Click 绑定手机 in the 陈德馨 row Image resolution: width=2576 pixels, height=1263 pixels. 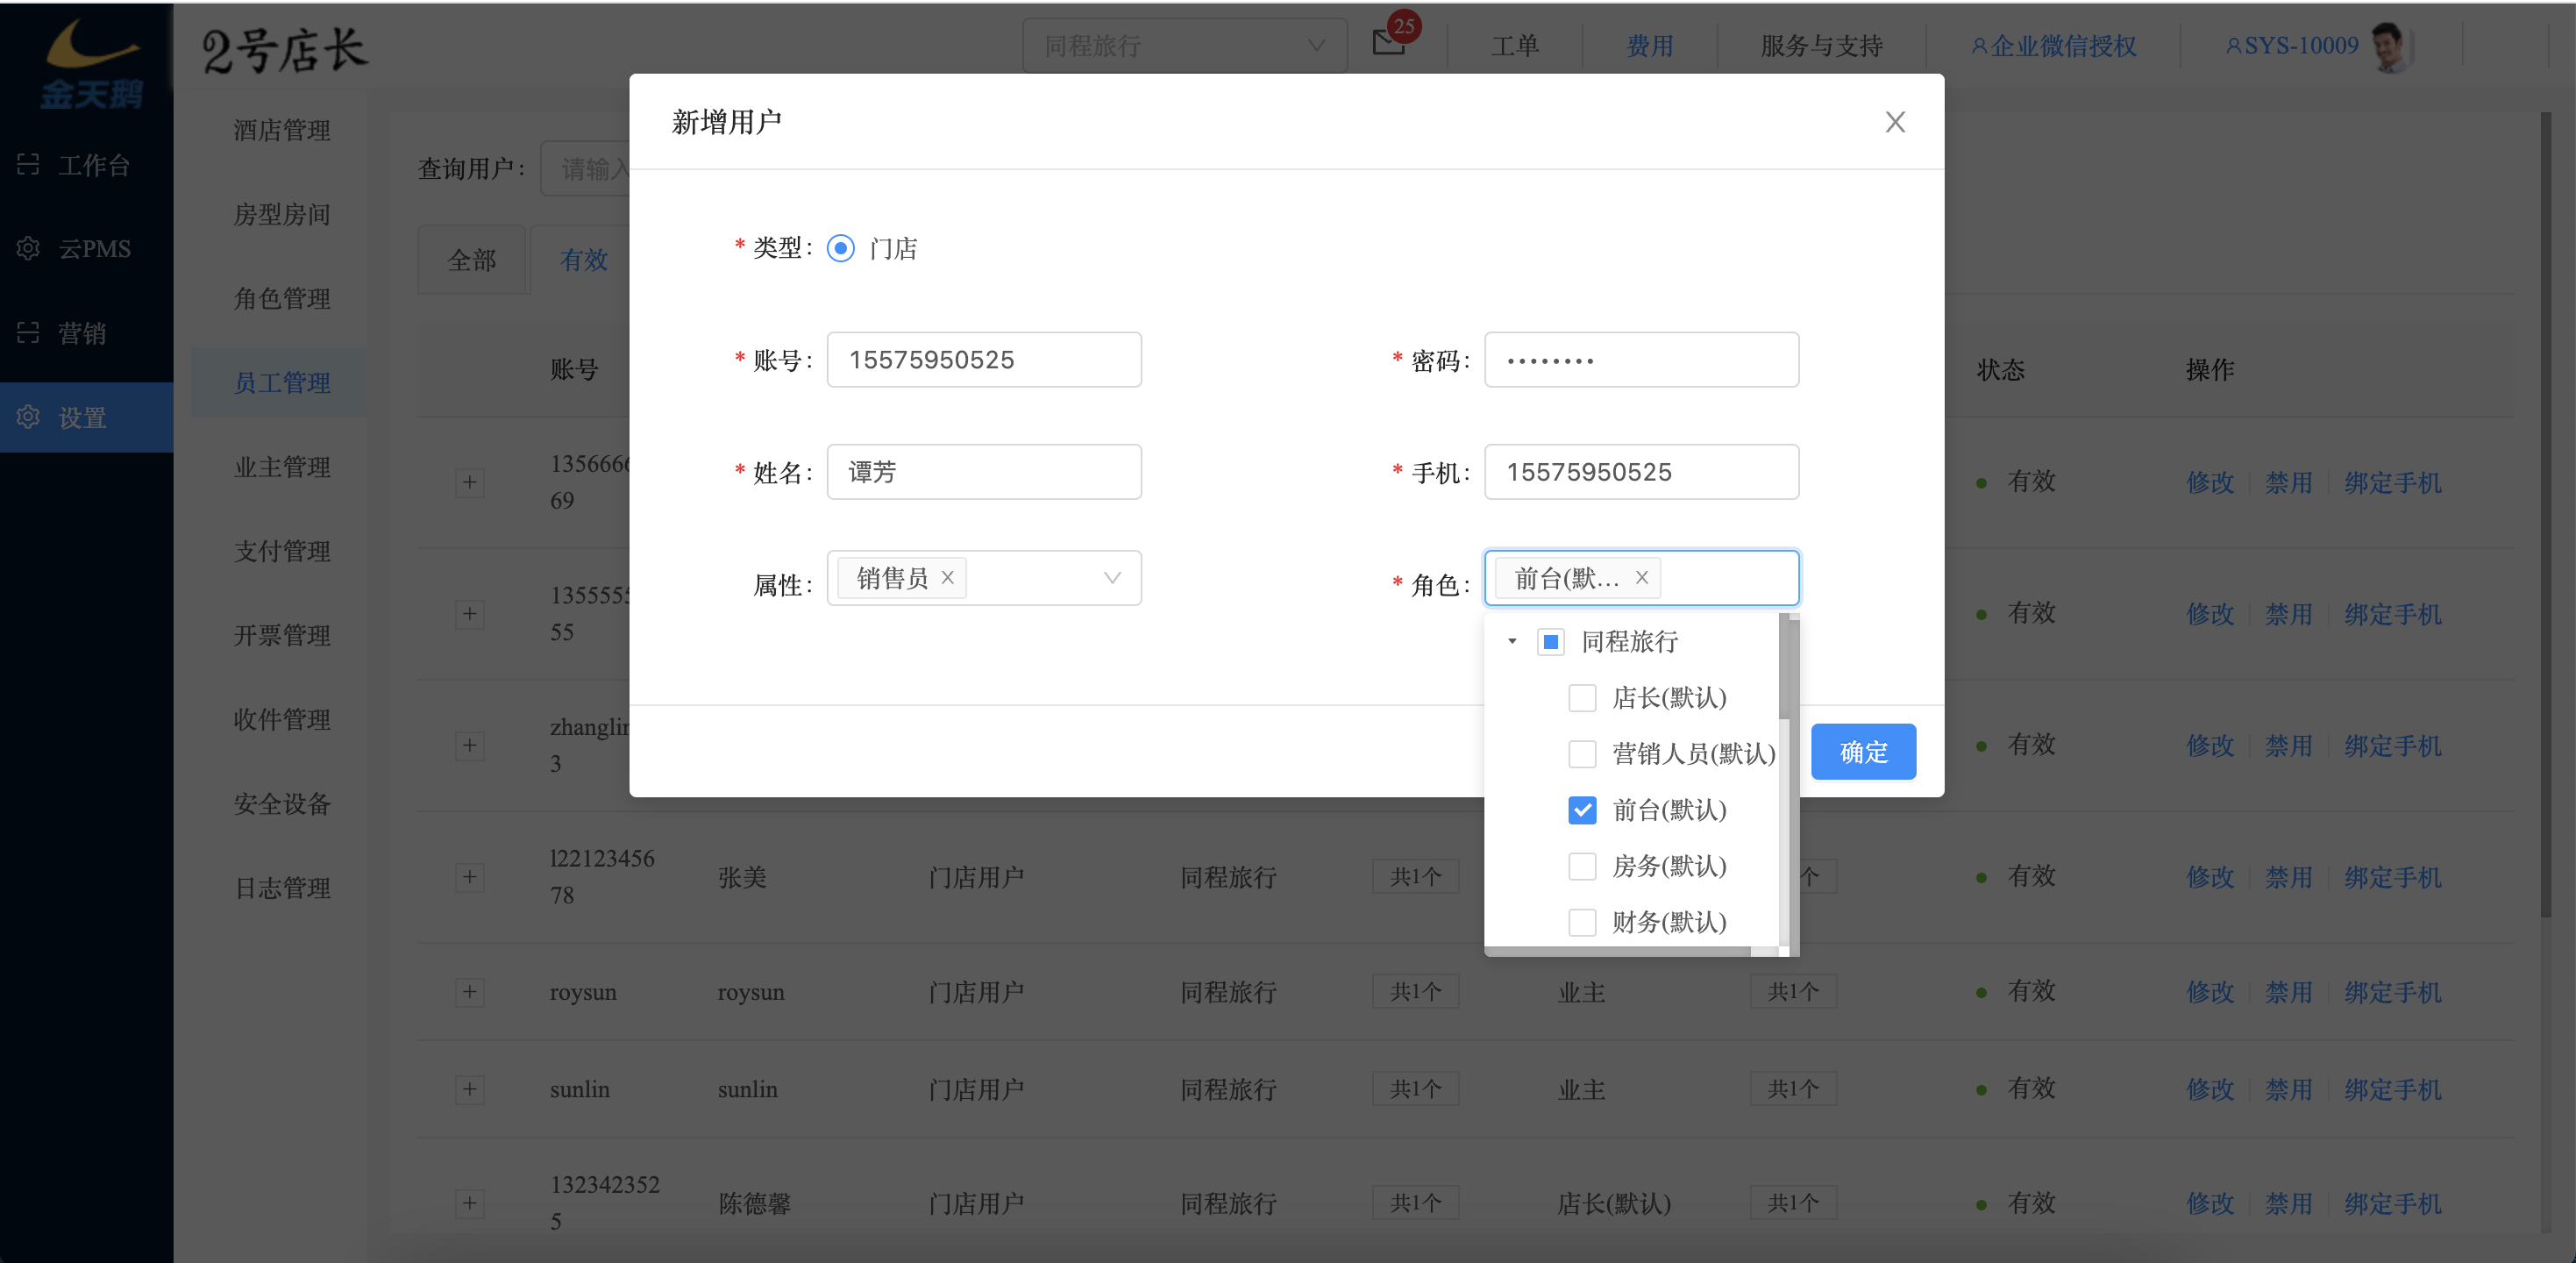[2392, 1203]
